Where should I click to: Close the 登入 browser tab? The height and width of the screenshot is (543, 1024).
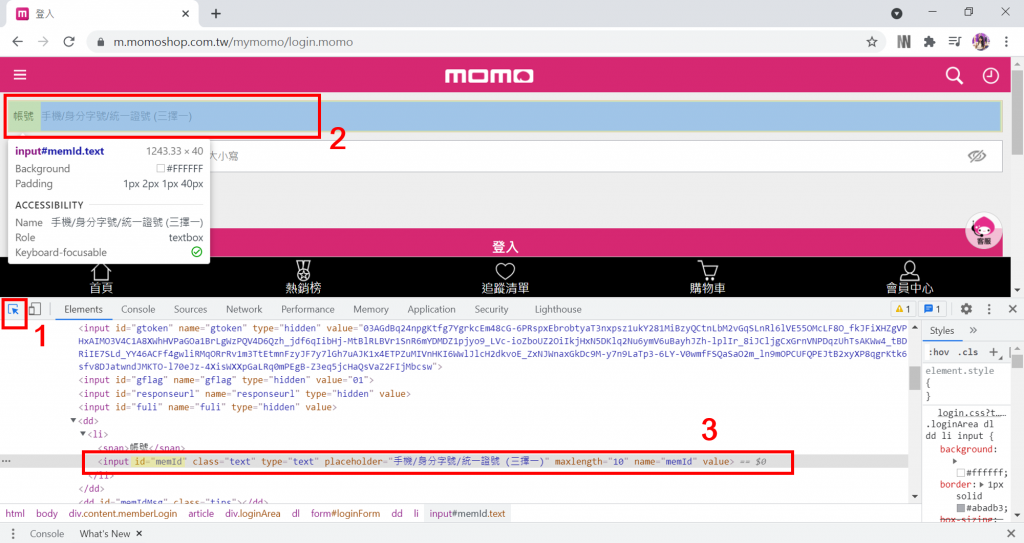(185, 13)
